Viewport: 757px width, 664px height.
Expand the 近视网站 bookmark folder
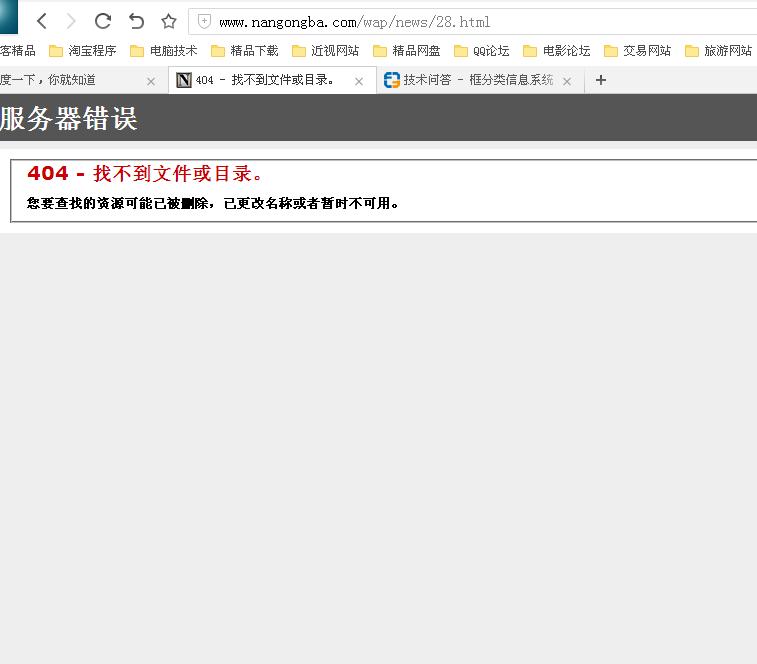coord(325,51)
